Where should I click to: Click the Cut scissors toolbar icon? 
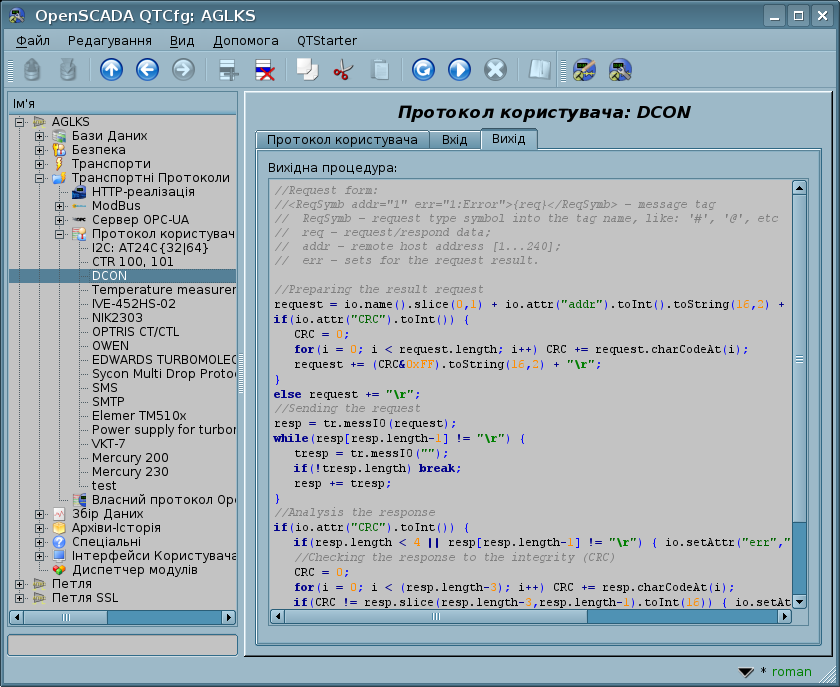coord(343,69)
